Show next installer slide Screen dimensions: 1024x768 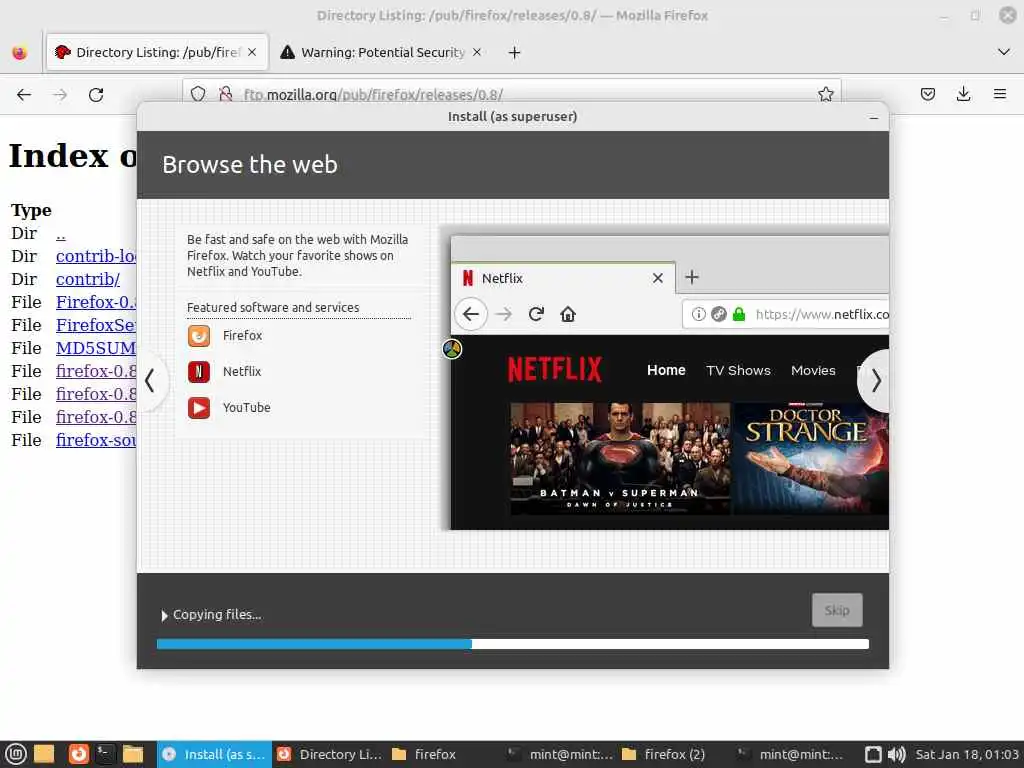click(875, 380)
